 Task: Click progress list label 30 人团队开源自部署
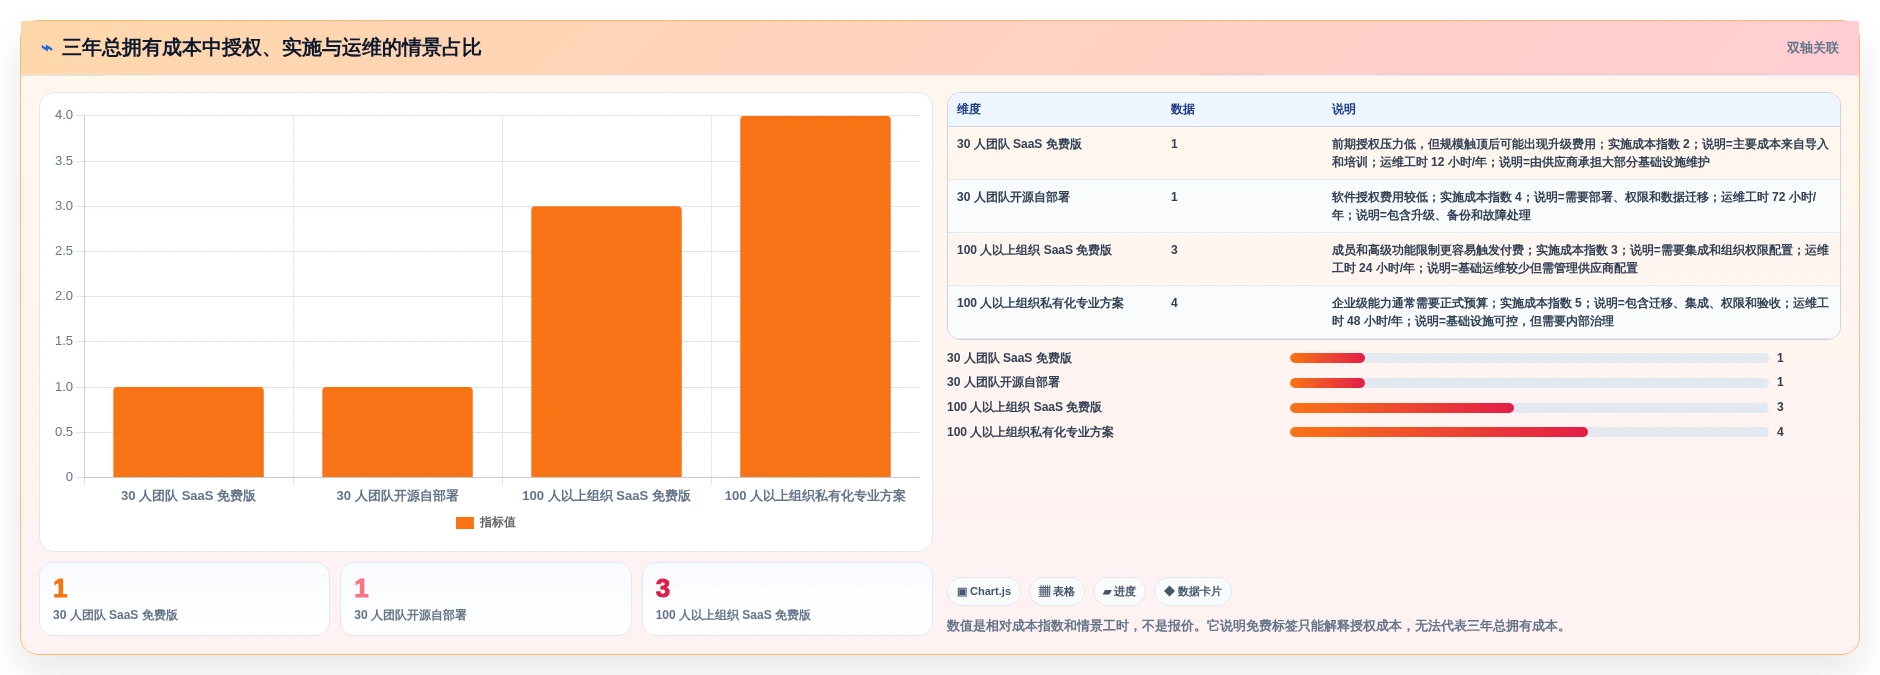point(1003,382)
